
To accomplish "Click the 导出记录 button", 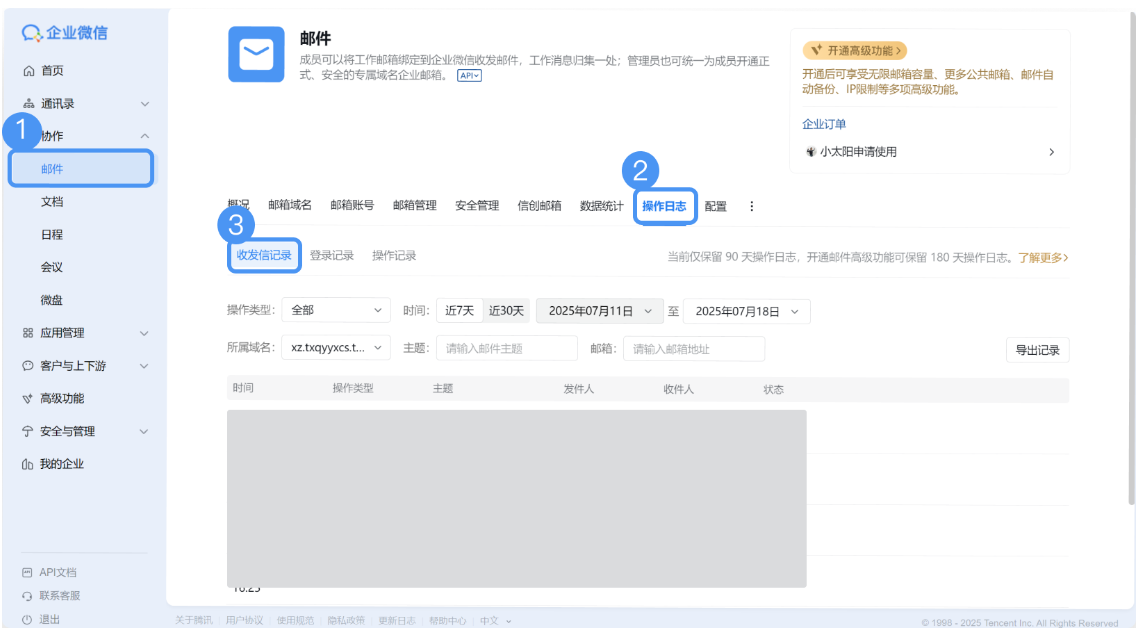I will pos(1038,351).
